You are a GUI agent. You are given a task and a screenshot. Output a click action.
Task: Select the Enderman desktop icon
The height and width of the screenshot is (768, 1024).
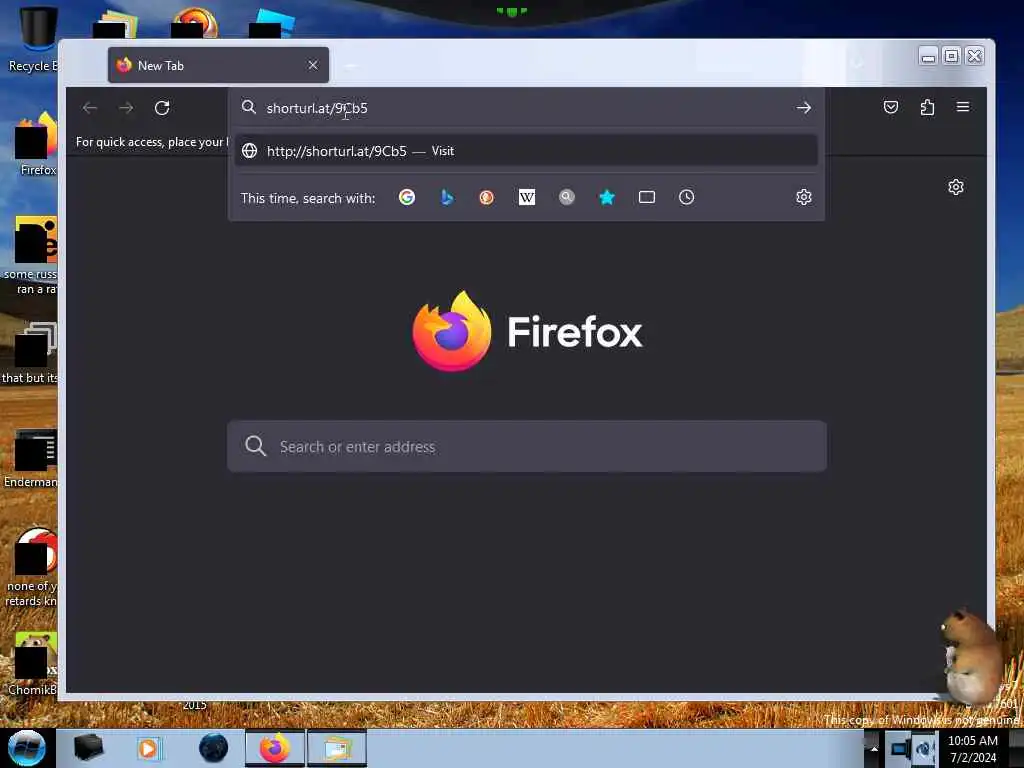click(x=33, y=459)
